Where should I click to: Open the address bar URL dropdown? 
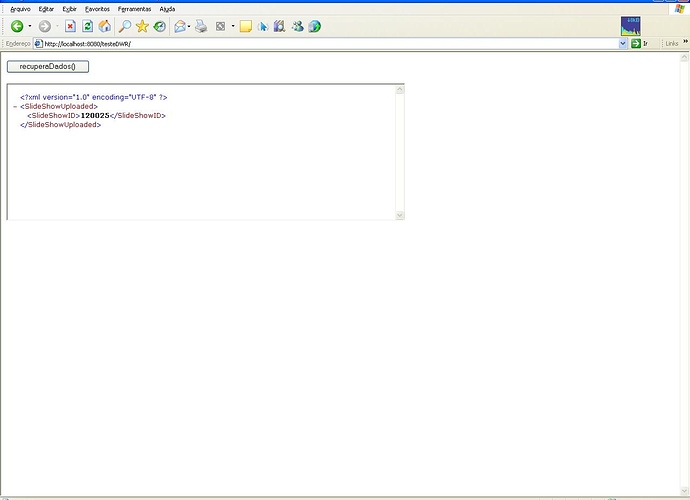tap(623, 44)
